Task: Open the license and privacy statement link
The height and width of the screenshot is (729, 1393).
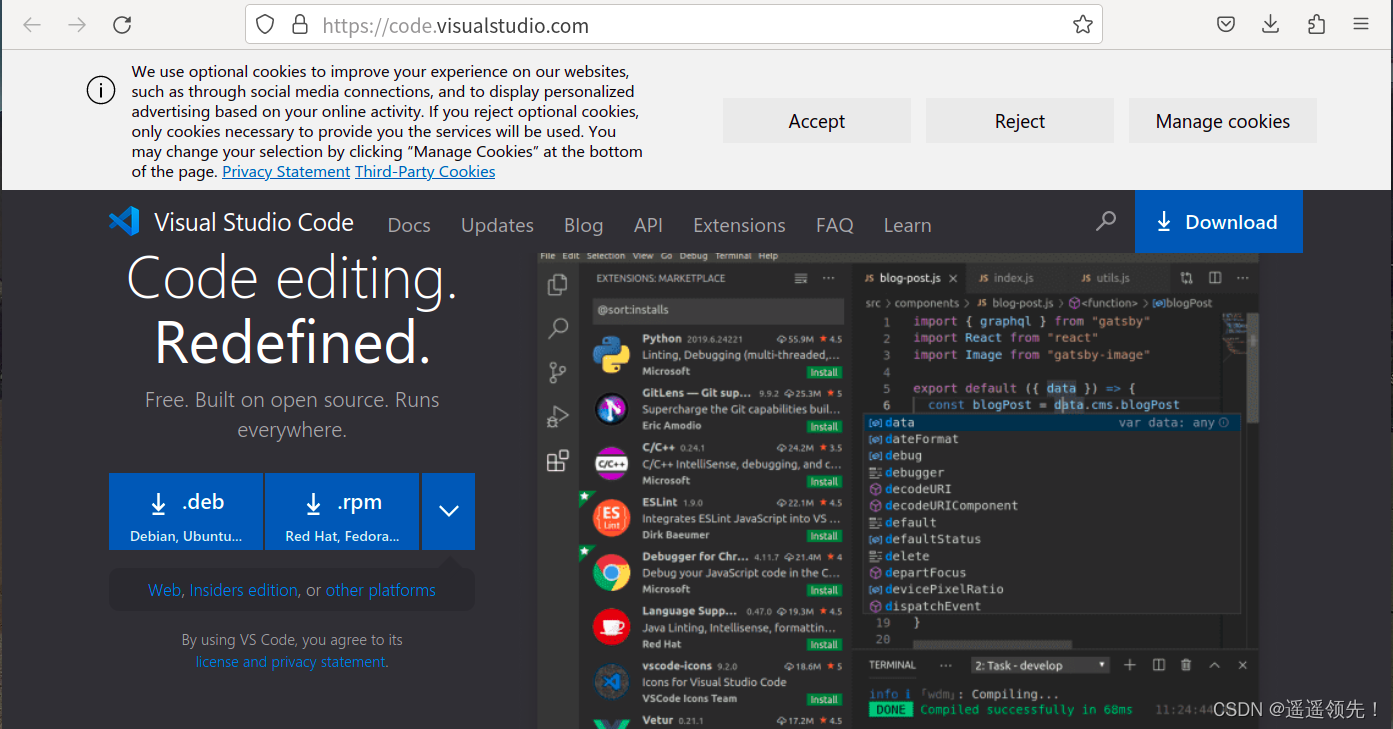Action: pyautogui.click(x=290, y=662)
